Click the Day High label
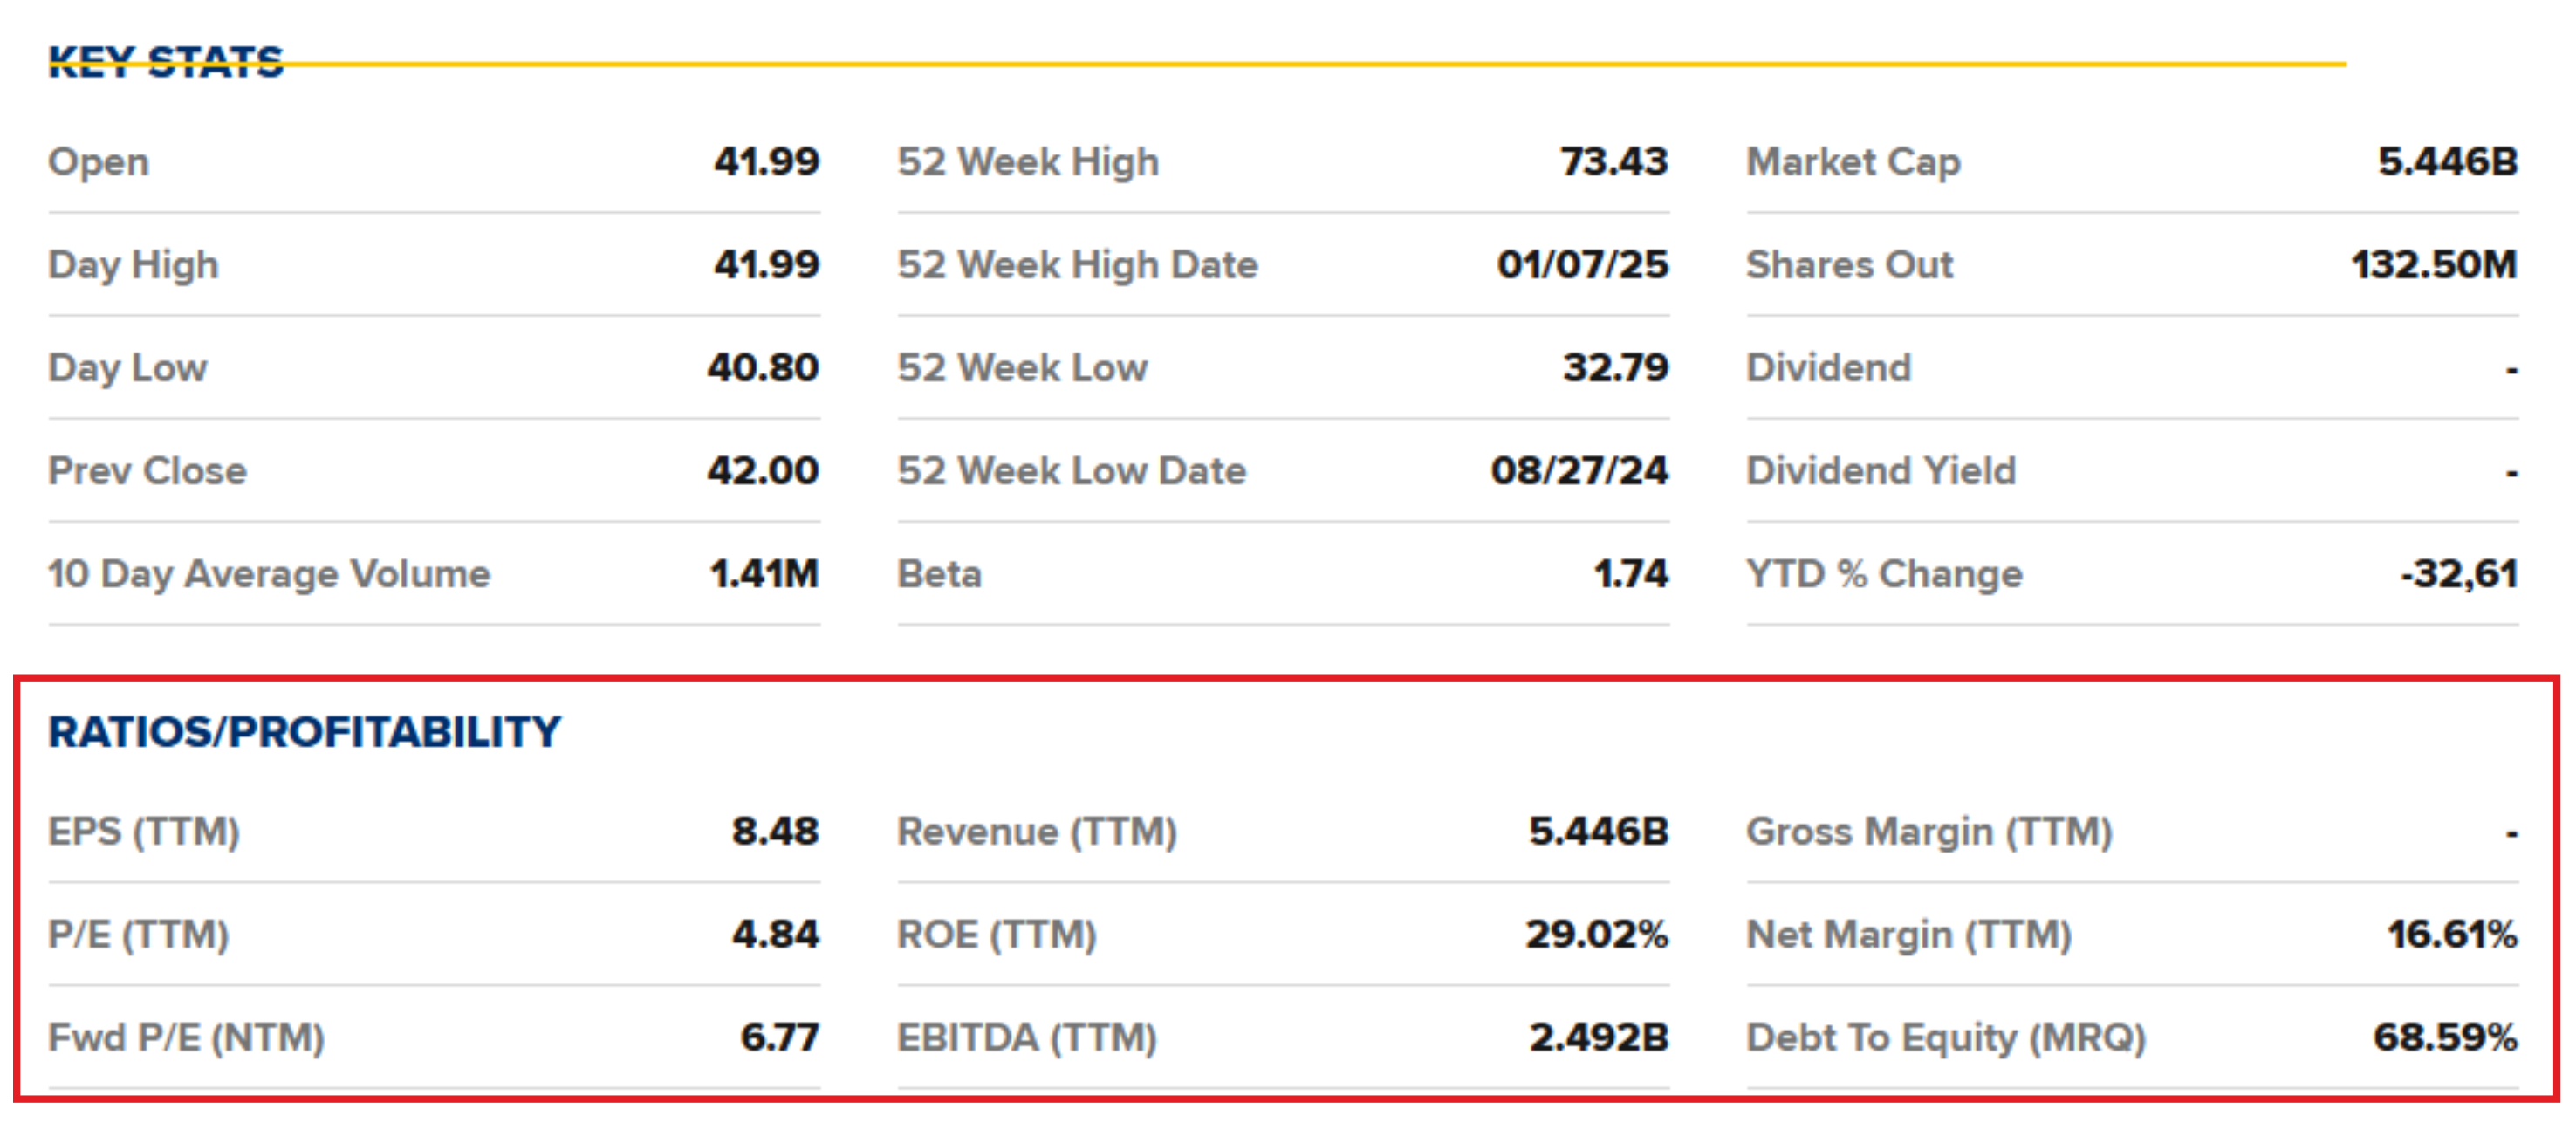Screen dimensions: 2576x1123 133,265
